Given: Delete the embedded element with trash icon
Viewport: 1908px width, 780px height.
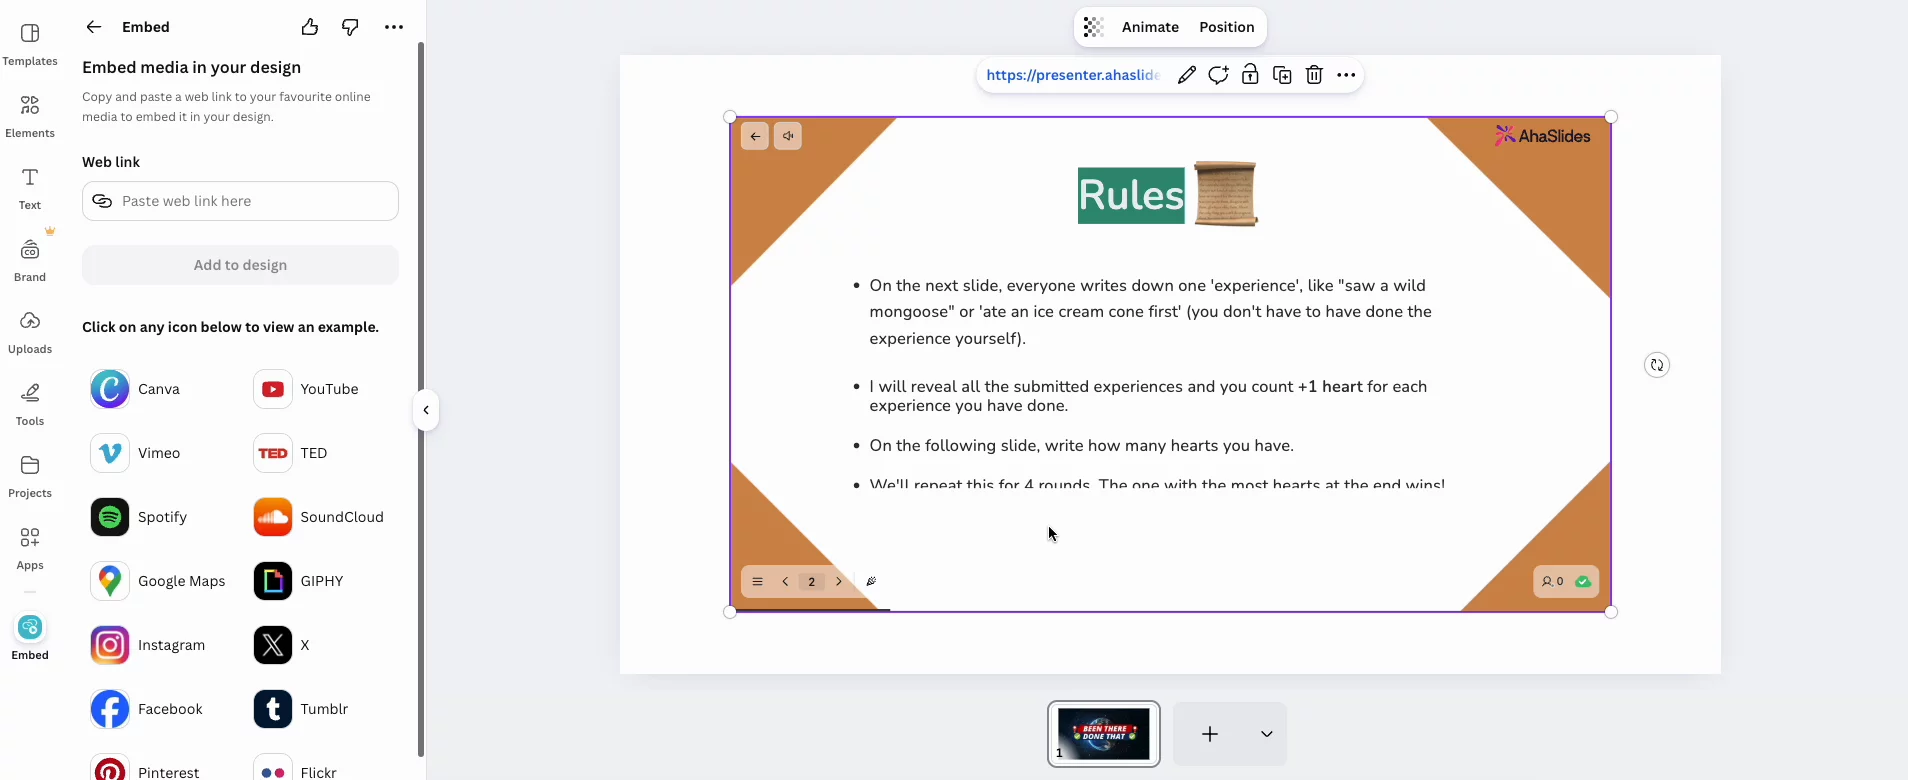Looking at the screenshot, I should click(x=1314, y=75).
